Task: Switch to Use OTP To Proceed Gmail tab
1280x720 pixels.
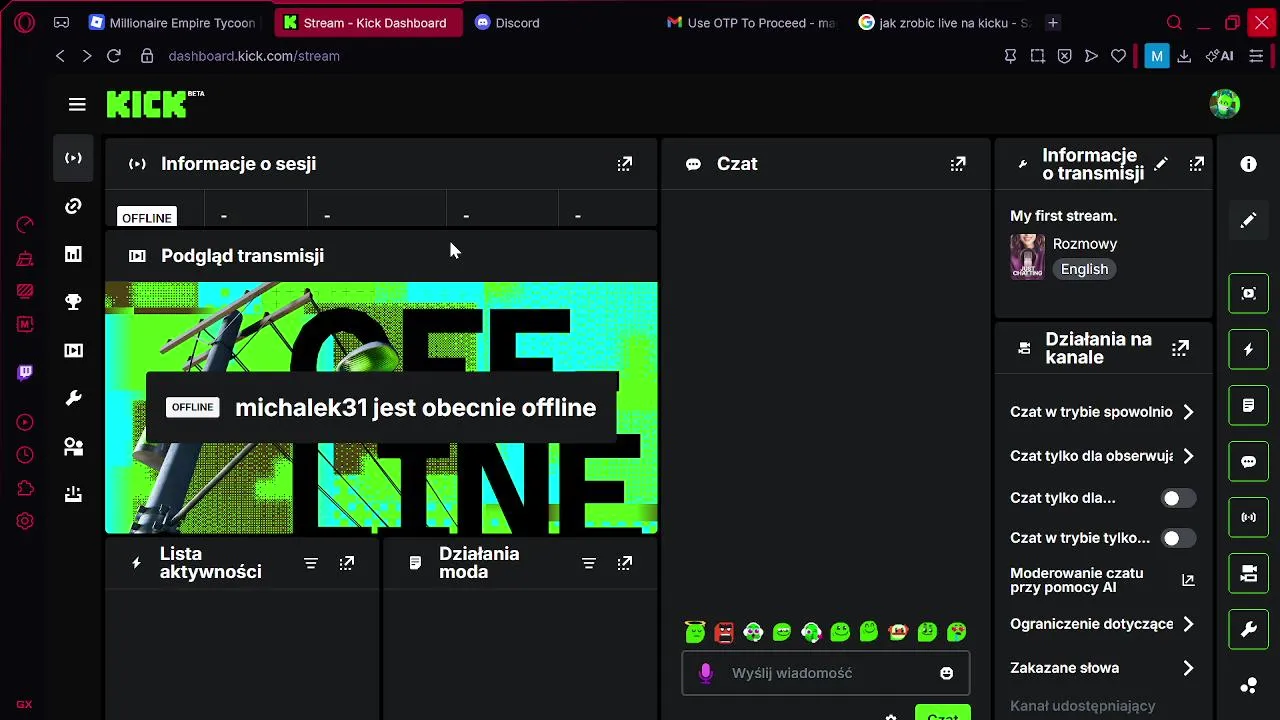Action: [752, 22]
